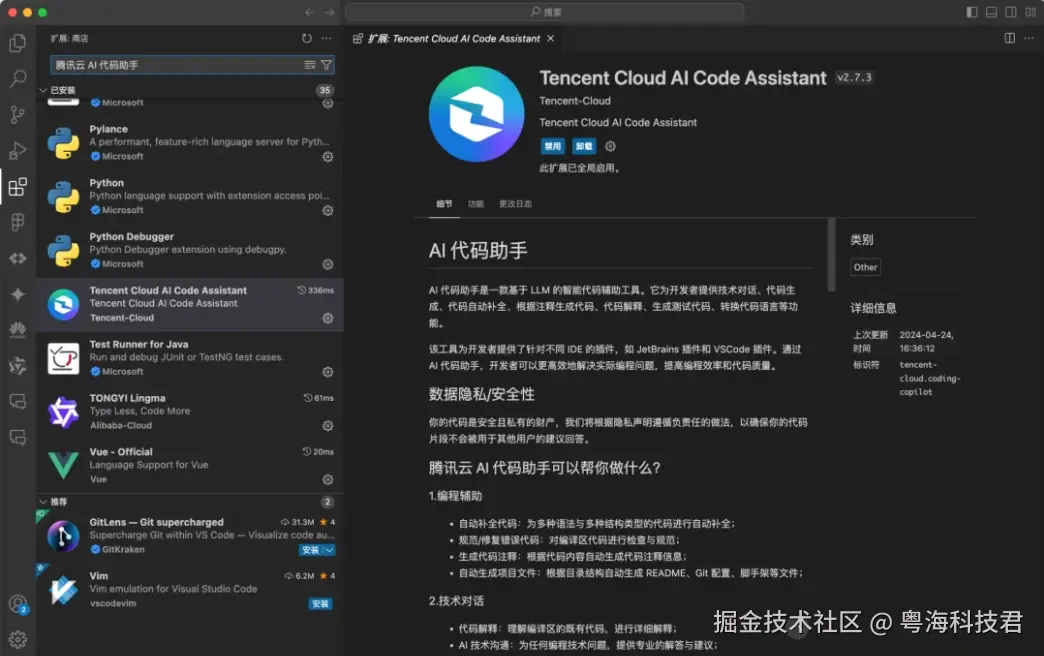This screenshot has width=1044, height=656.
Task: Click the 禁用 button
Action: click(x=553, y=146)
